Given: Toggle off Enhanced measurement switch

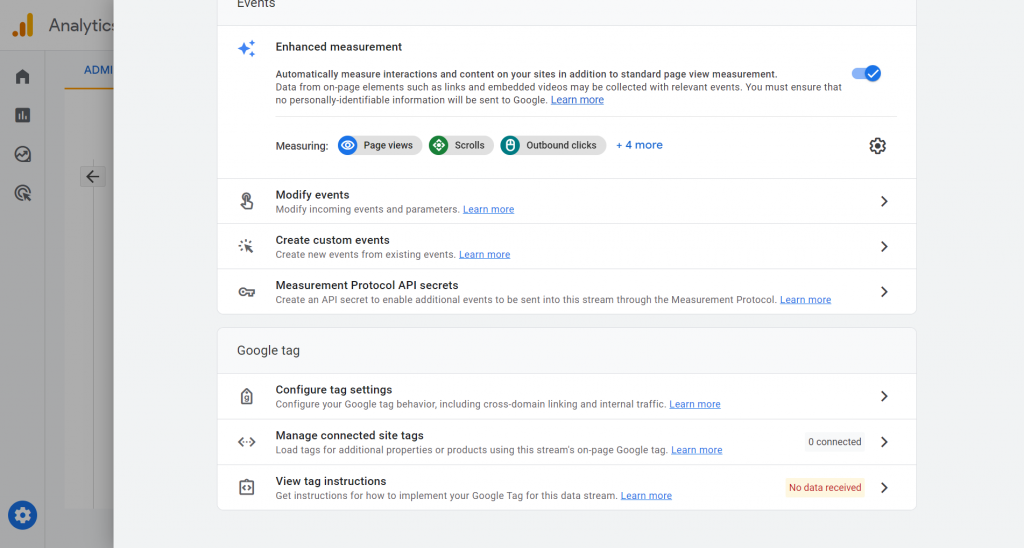Looking at the screenshot, I should (866, 73).
